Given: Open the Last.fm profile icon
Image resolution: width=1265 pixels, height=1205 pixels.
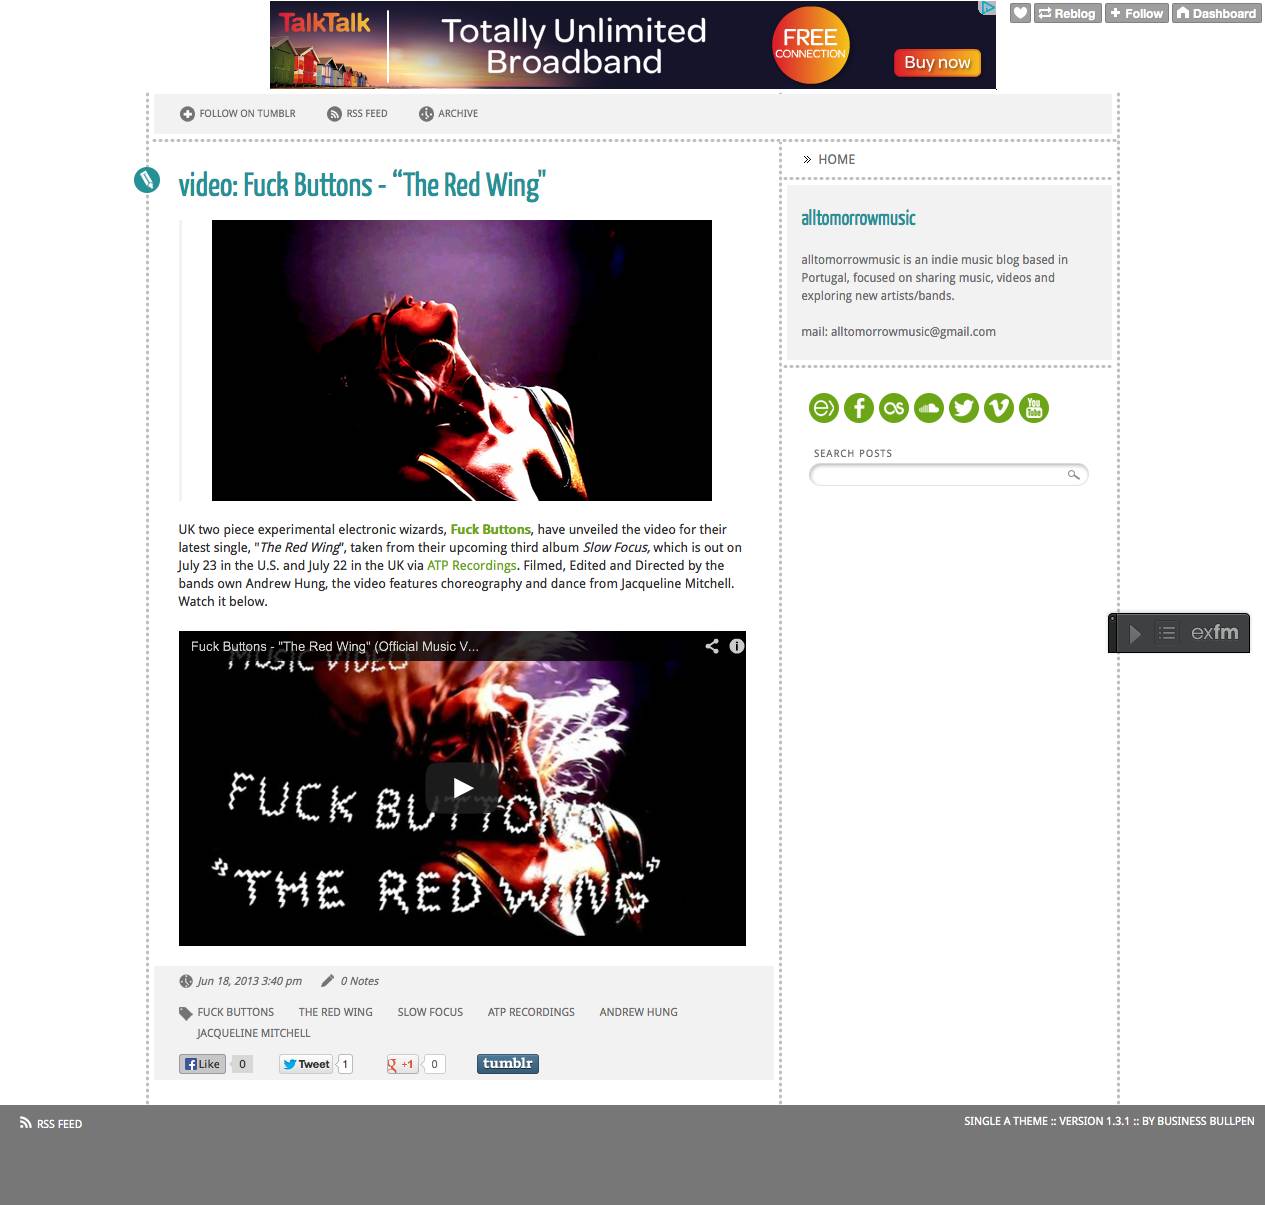Looking at the screenshot, I should point(894,408).
